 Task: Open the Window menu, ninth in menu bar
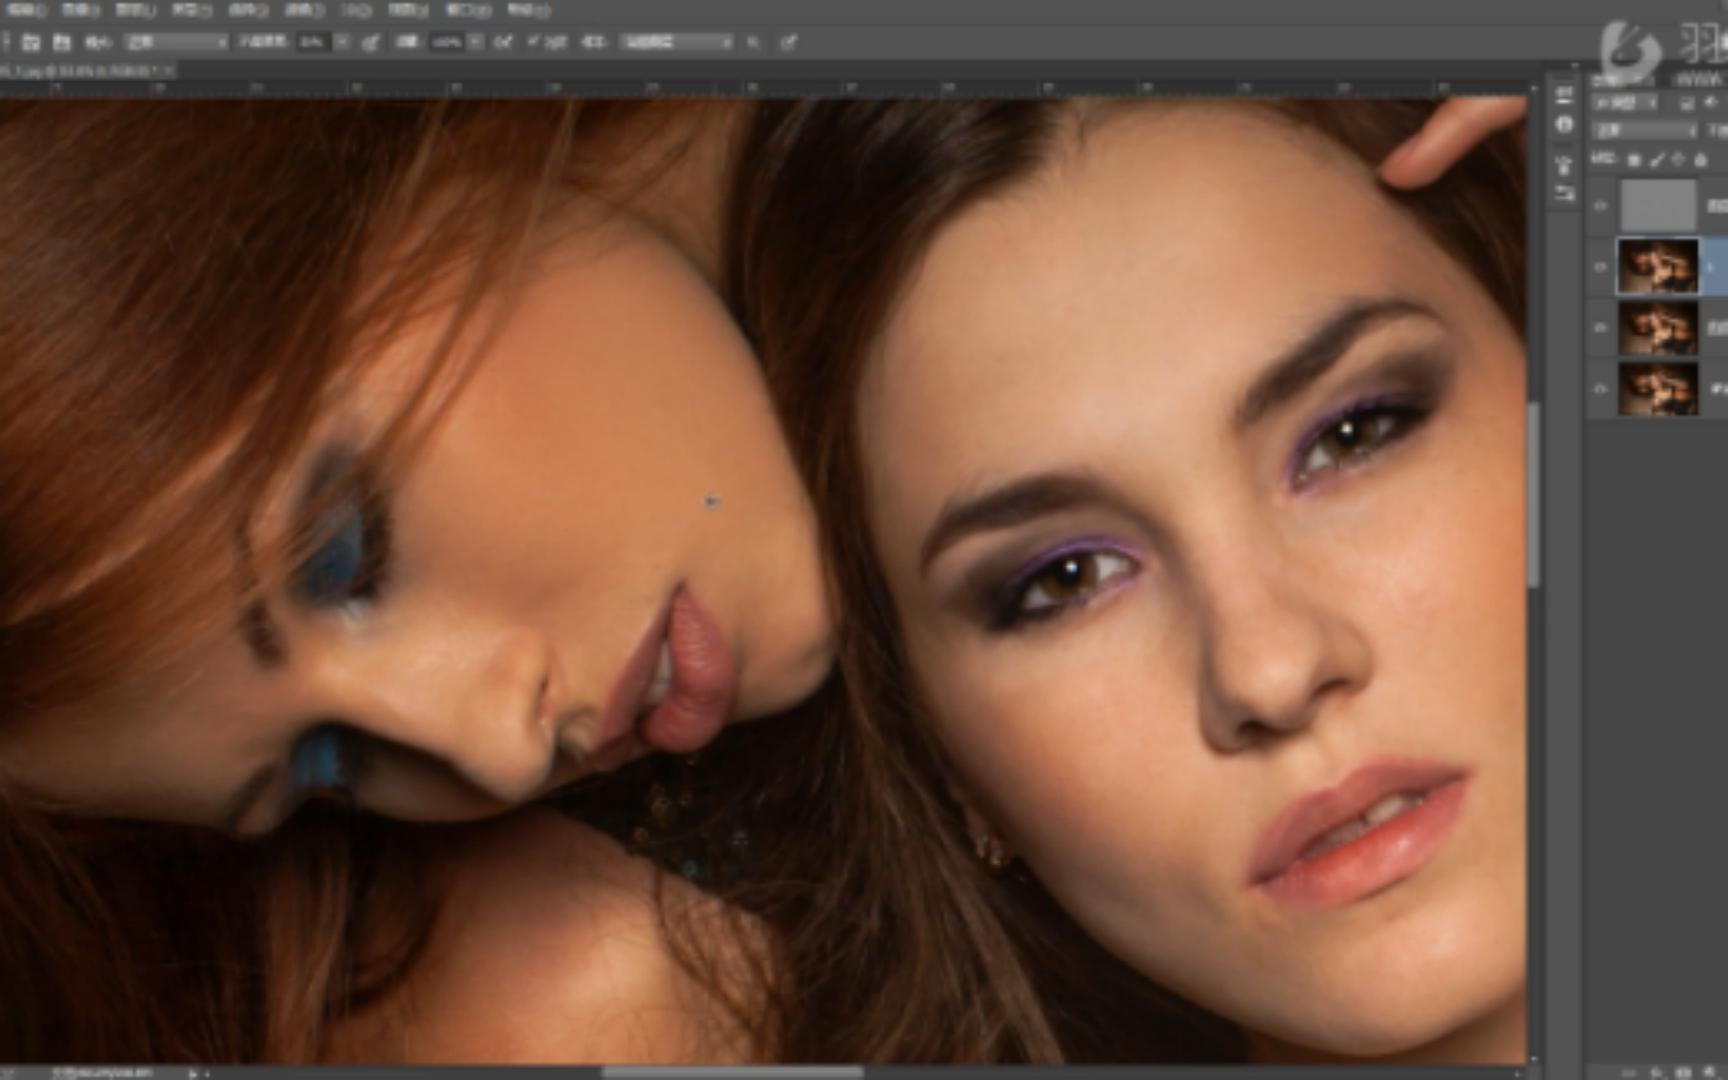pos(467,10)
